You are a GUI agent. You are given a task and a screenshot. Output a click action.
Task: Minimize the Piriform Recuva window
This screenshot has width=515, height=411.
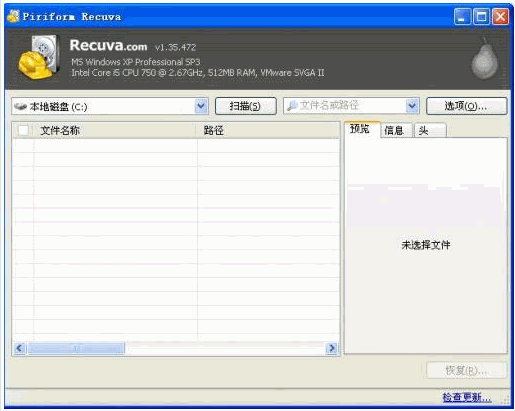(x=462, y=17)
